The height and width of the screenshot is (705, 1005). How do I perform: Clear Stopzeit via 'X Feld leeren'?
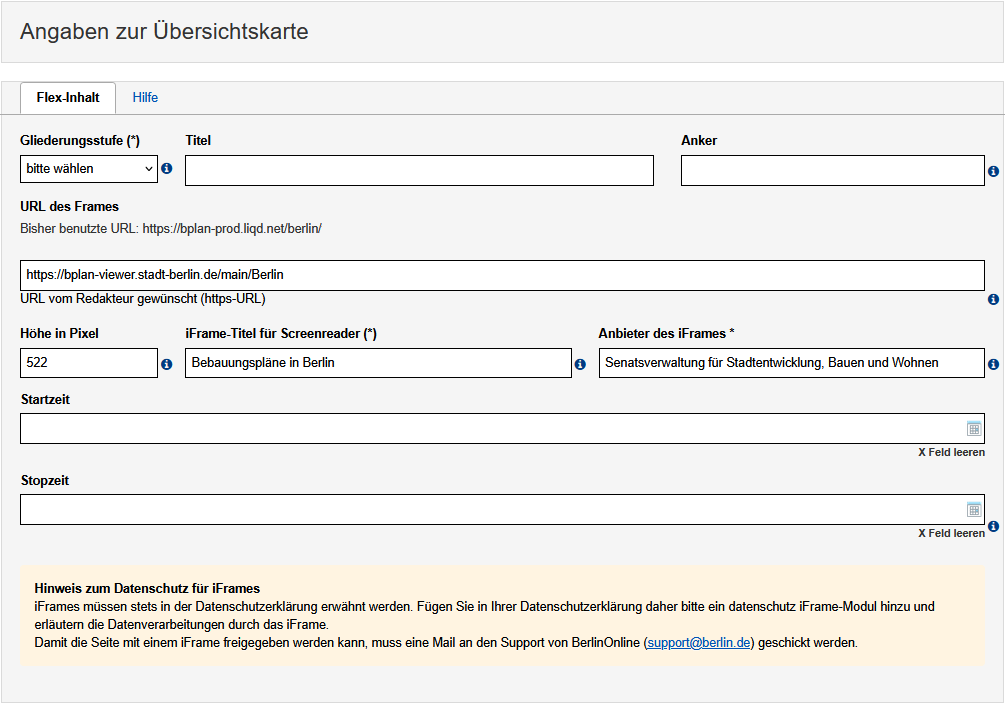(x=951, y=533)
